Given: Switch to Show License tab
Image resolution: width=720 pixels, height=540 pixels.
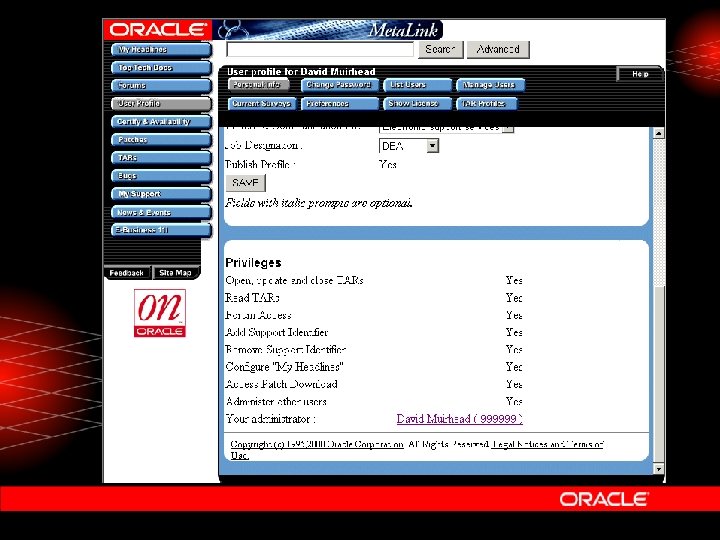Looking at the screenshot, I should [417, 104].
